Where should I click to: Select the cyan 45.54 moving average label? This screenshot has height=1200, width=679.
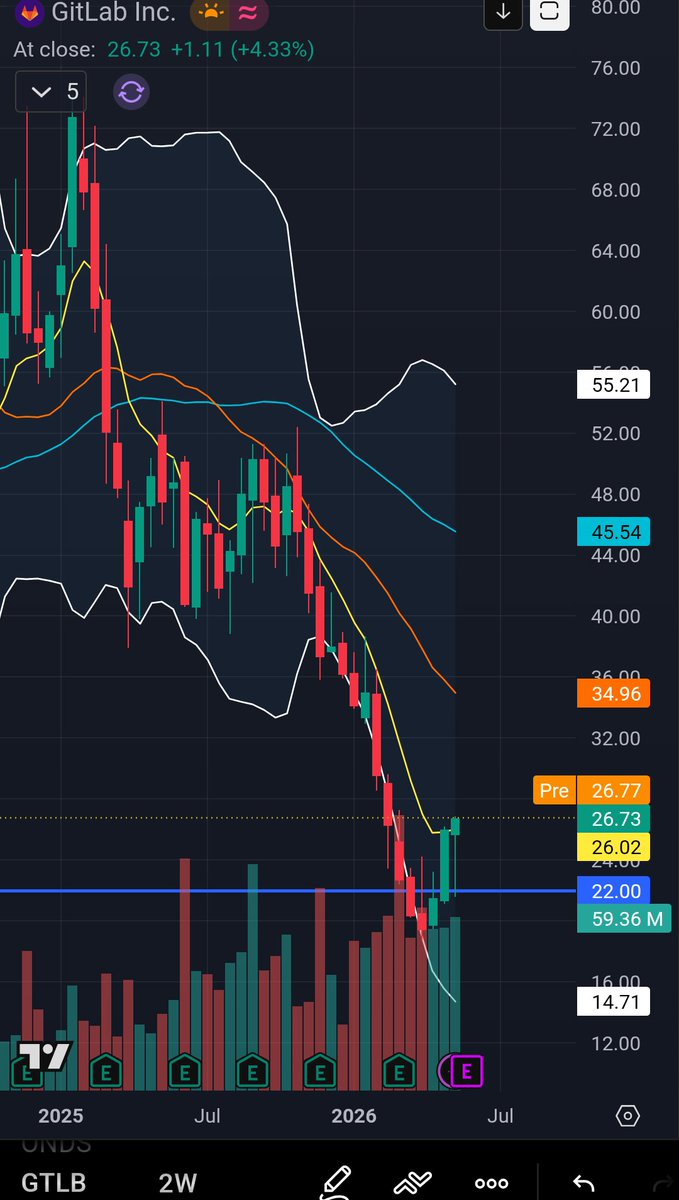click(x=613, y=531)
